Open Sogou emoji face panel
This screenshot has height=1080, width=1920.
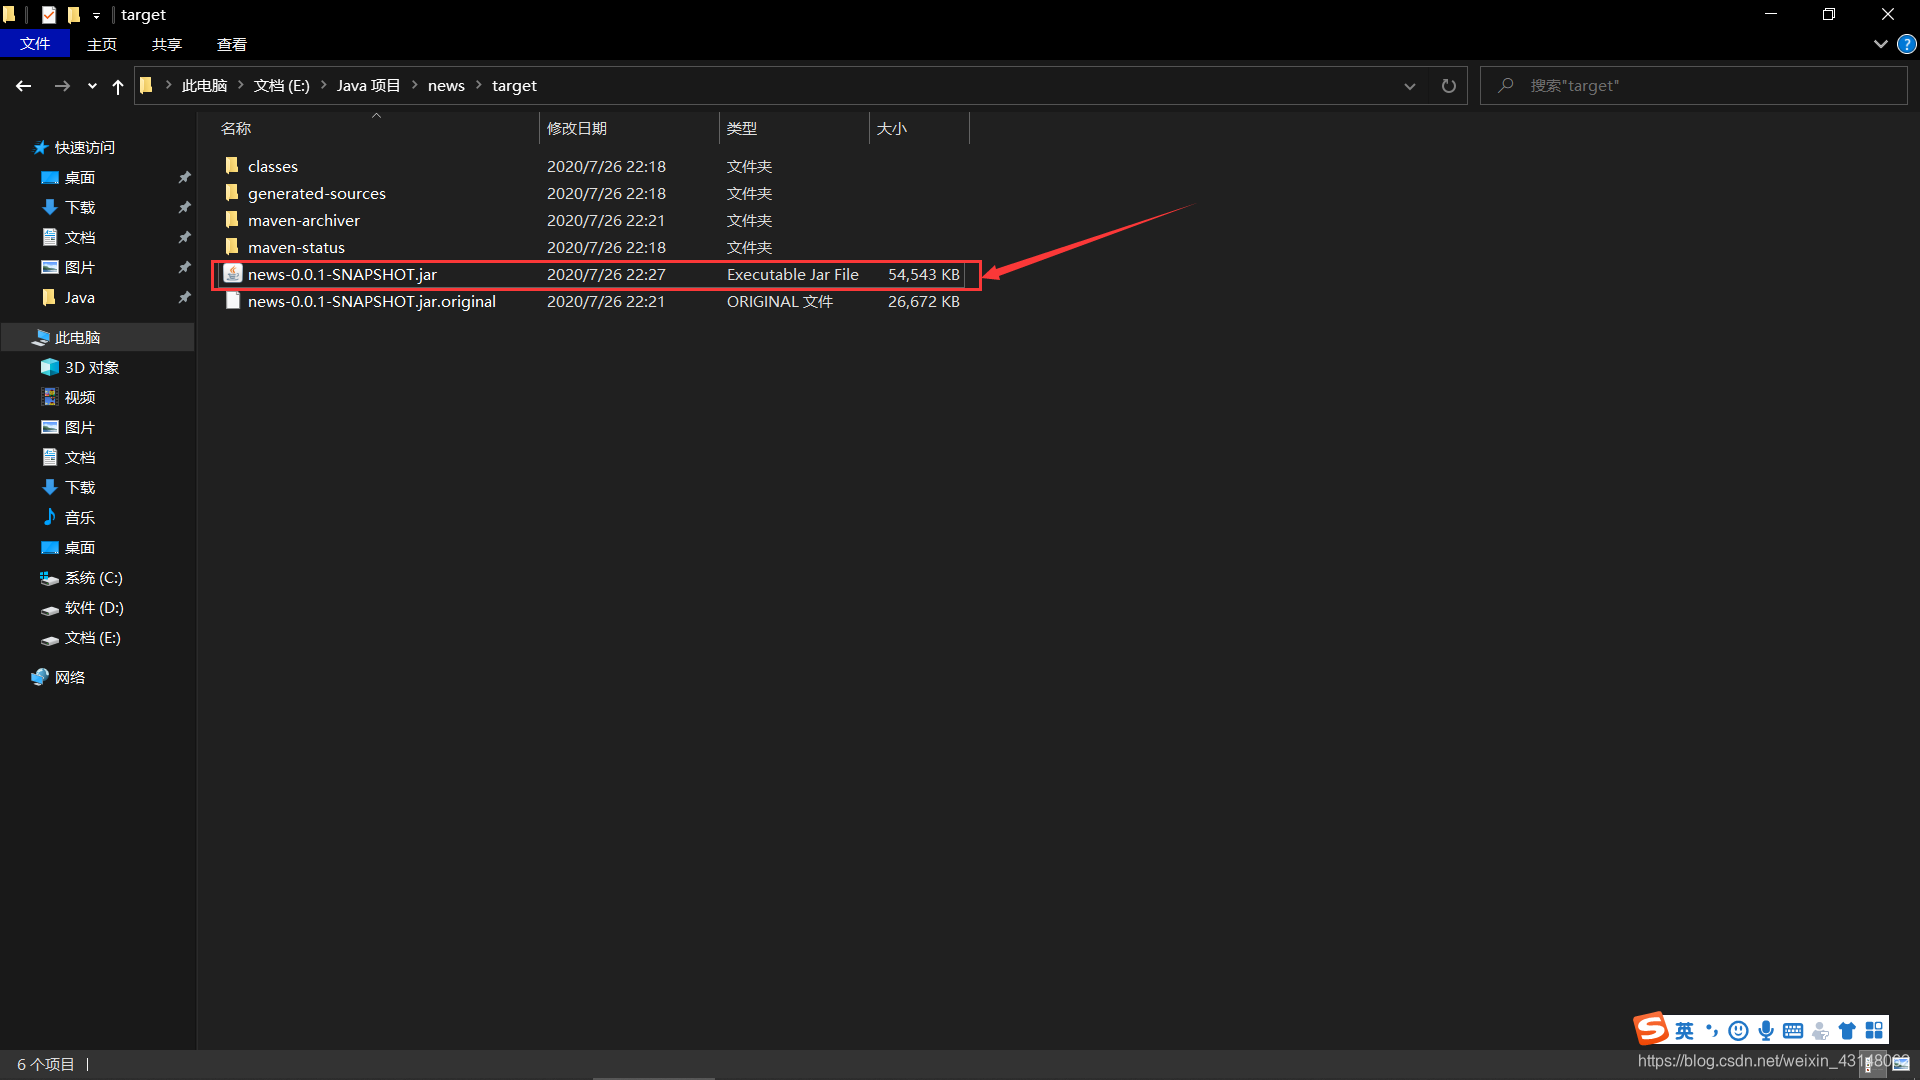1738,1030
